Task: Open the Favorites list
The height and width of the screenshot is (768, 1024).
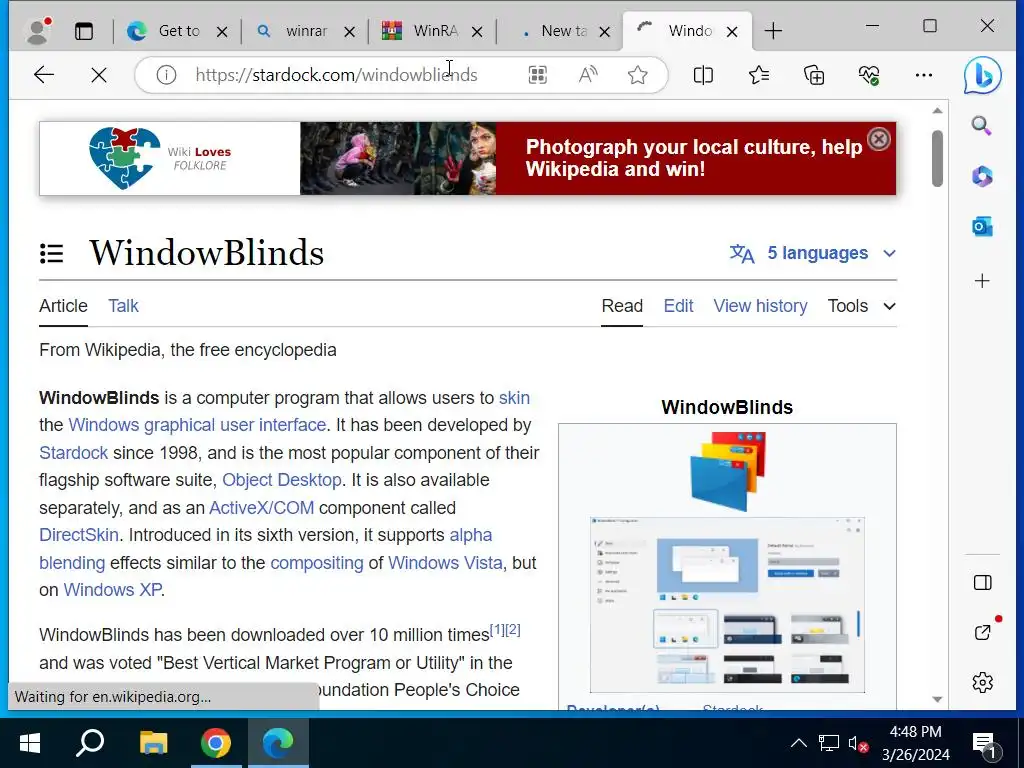Action: coord(759,75)
